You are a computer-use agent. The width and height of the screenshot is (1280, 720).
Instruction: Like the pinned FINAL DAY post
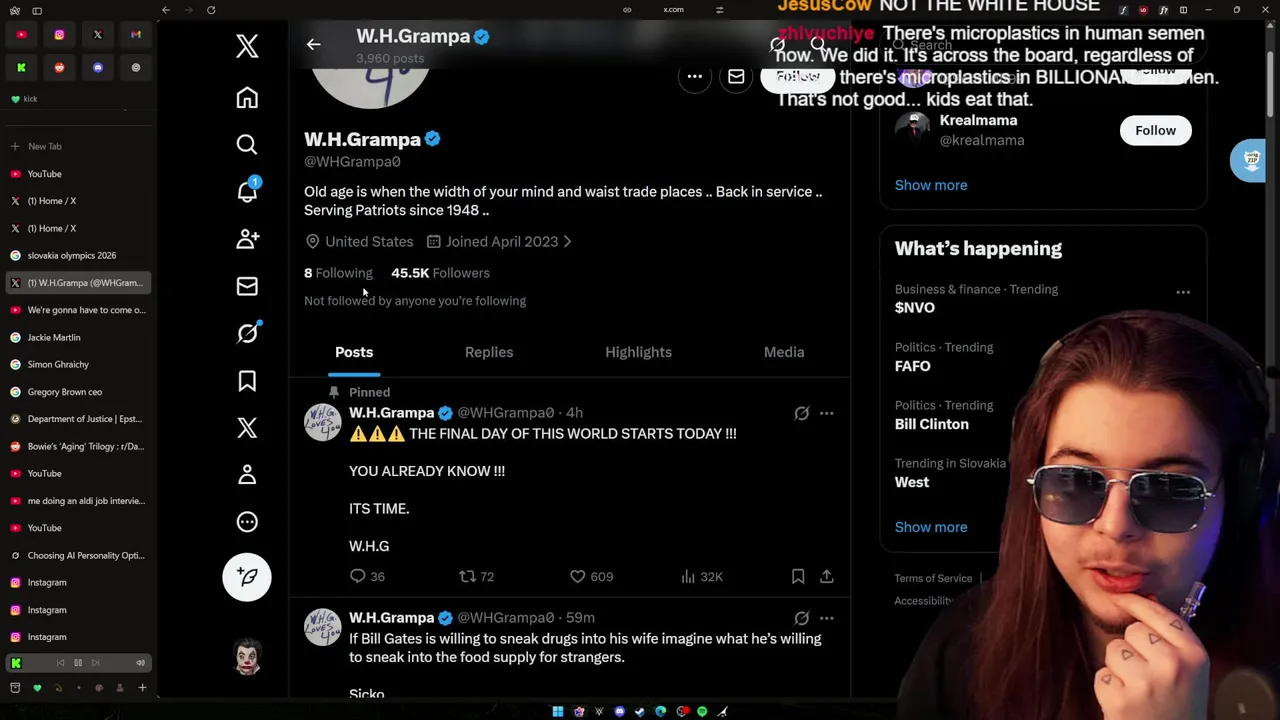pos(577,576)
